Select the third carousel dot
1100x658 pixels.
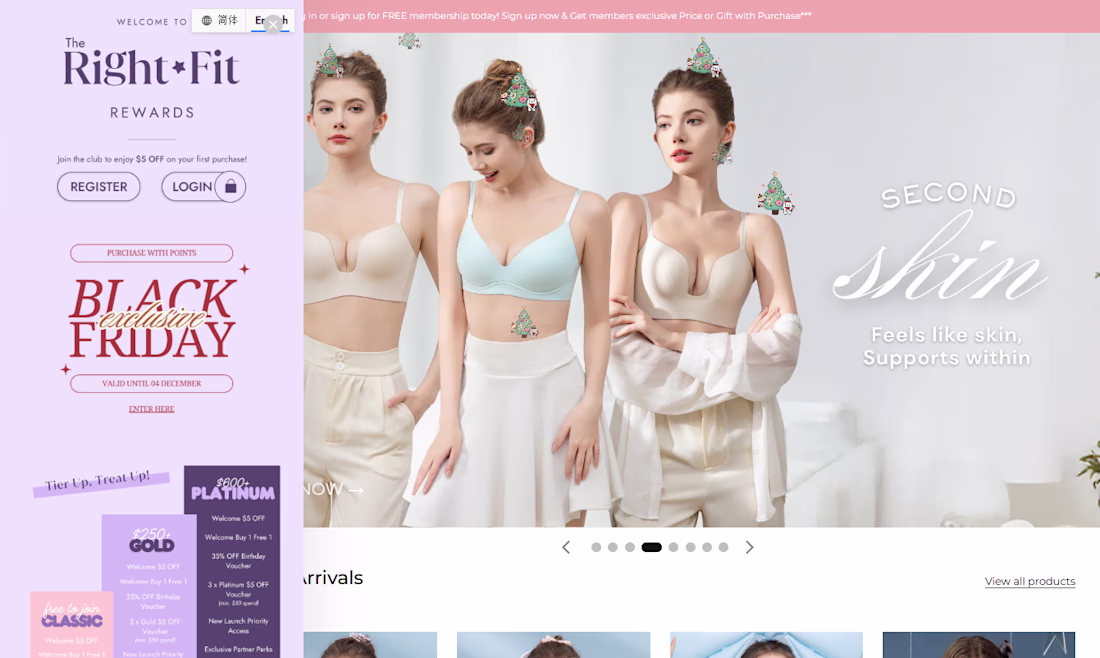630,547
